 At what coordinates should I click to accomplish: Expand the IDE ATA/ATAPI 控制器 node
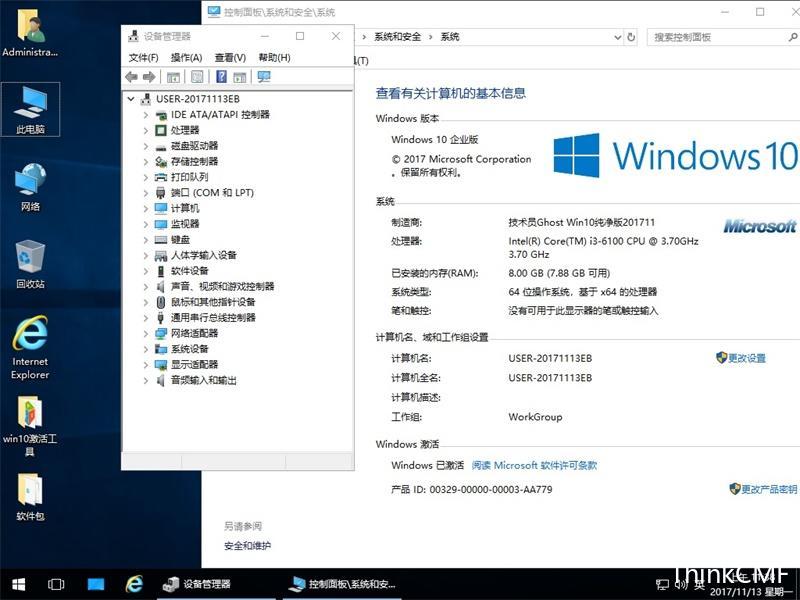click(145, 115)
